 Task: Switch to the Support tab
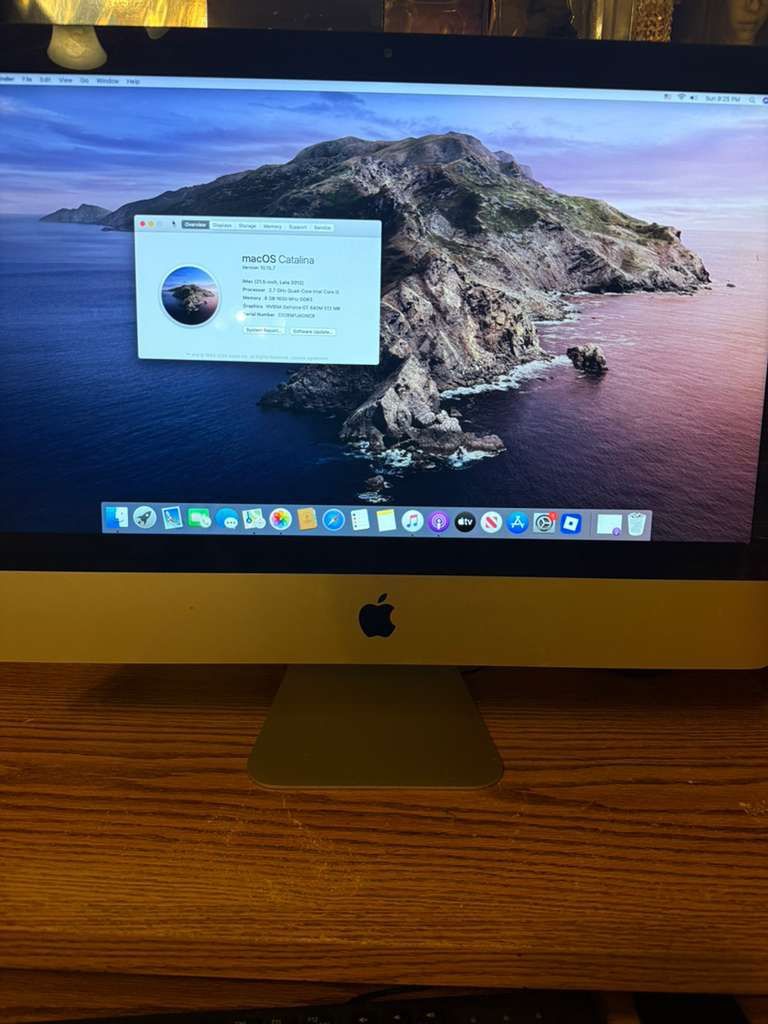(297, 227)
